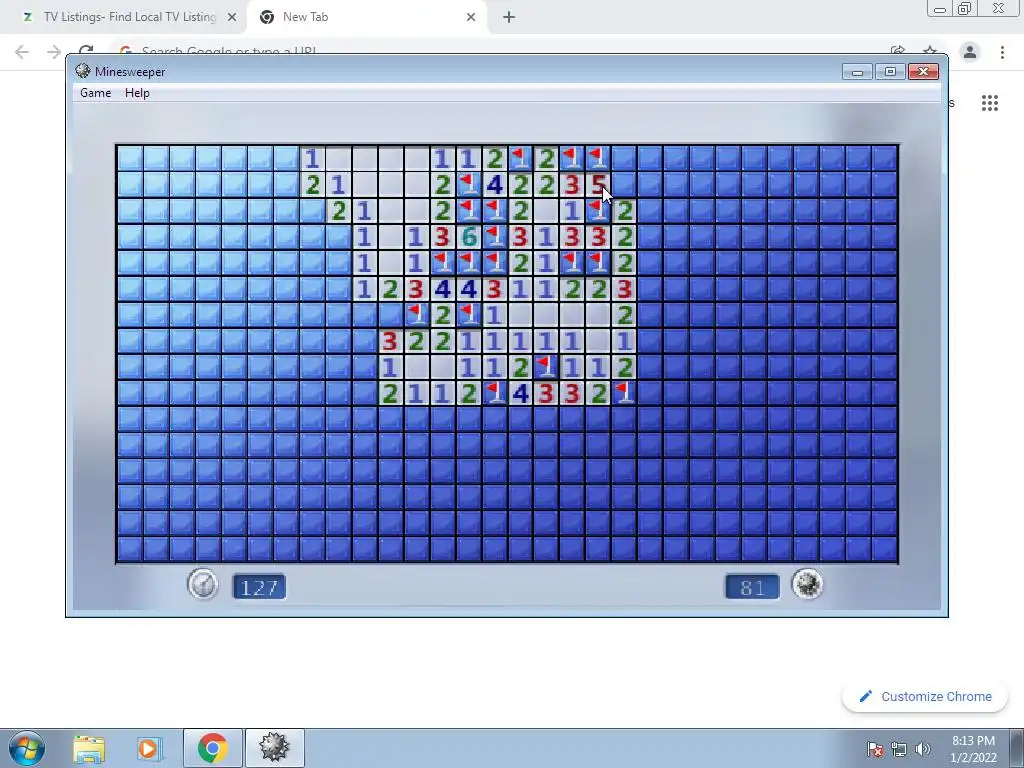
Task: Open the Action Center flag in tray
Action: [x=875, y=749]
